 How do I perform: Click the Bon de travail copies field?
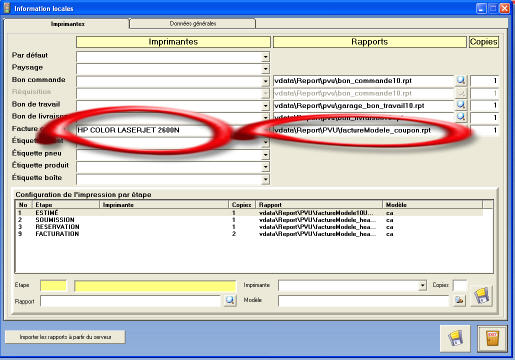point(484,106)
